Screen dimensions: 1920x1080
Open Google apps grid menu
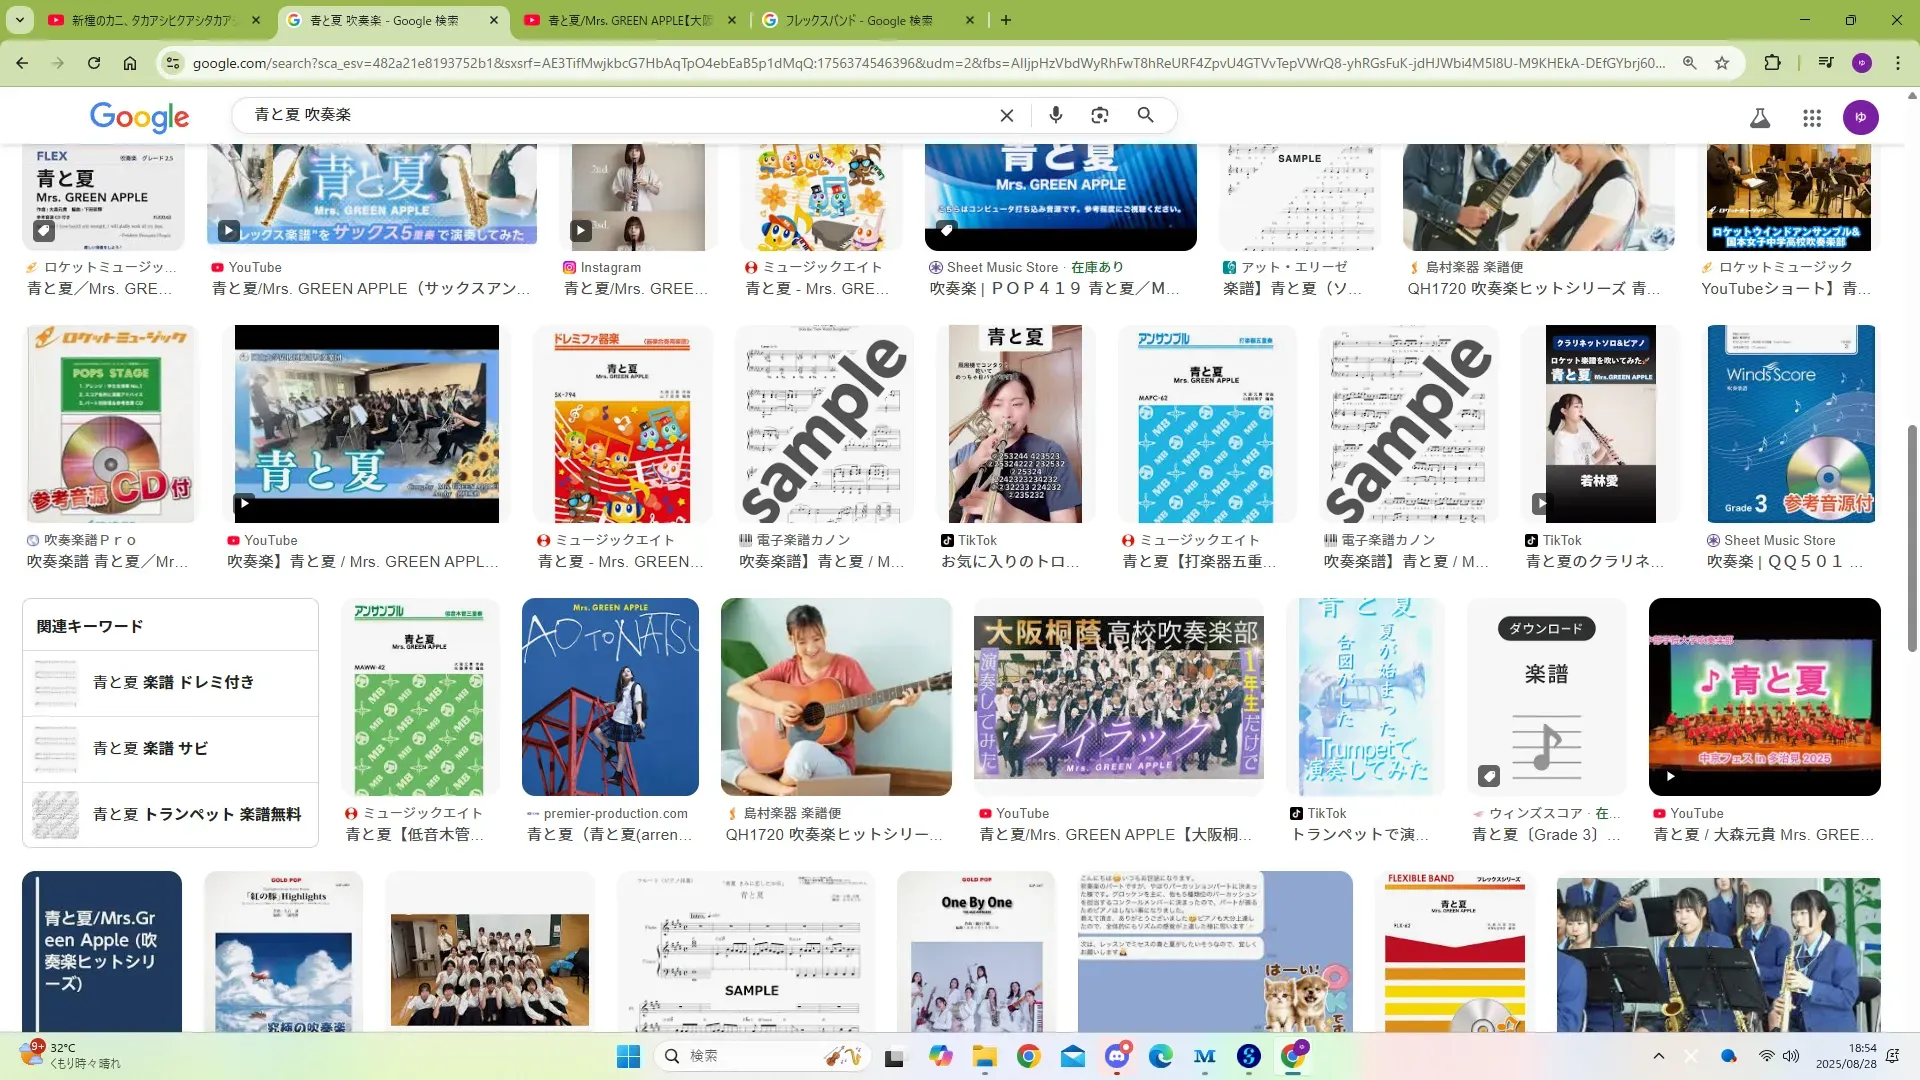click(1812, 118)
